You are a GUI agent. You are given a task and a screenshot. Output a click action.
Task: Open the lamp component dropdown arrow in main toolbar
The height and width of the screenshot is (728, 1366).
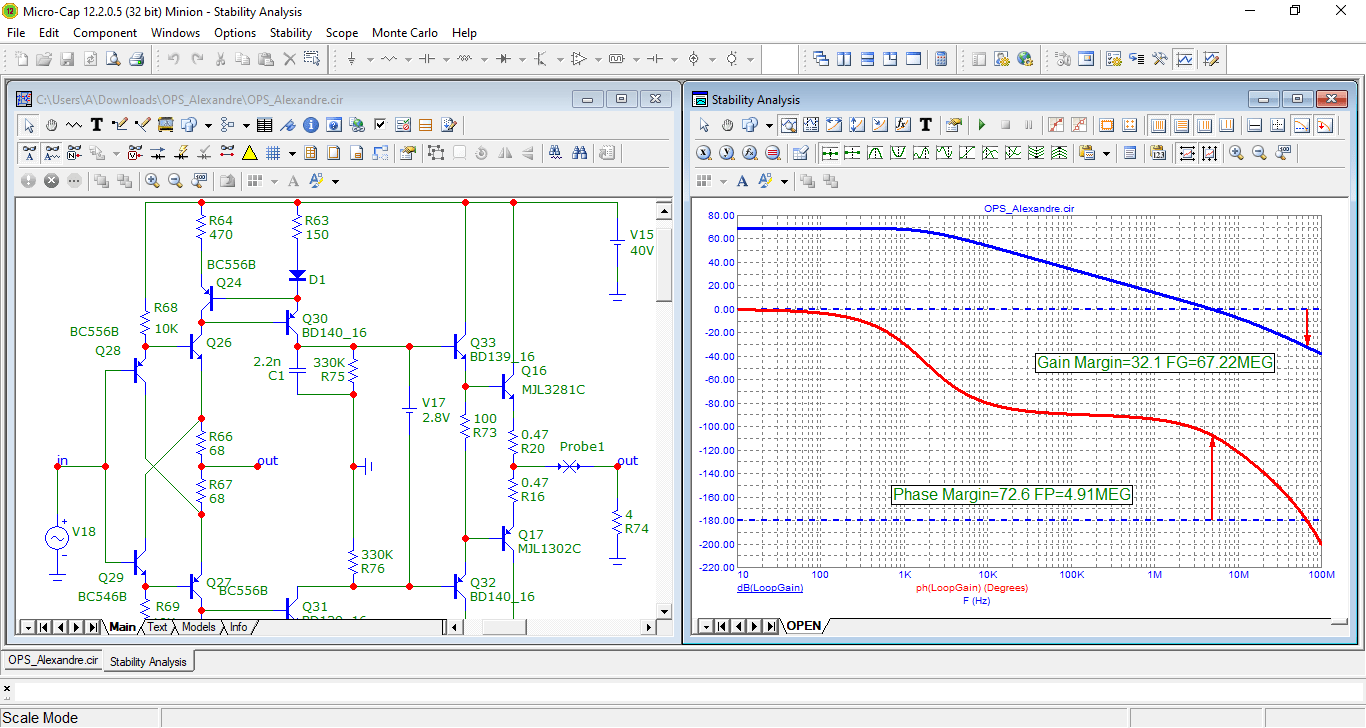751,59
